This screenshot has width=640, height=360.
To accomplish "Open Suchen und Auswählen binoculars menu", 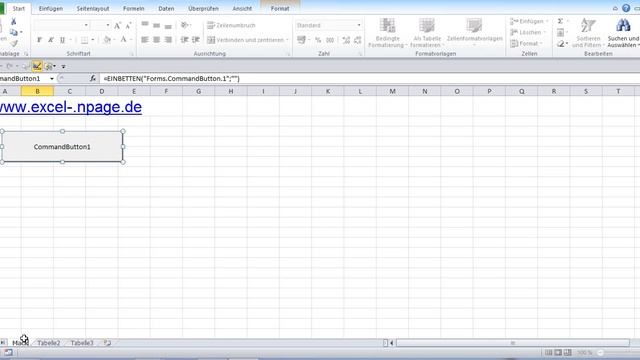I will (x=623, y=33).
